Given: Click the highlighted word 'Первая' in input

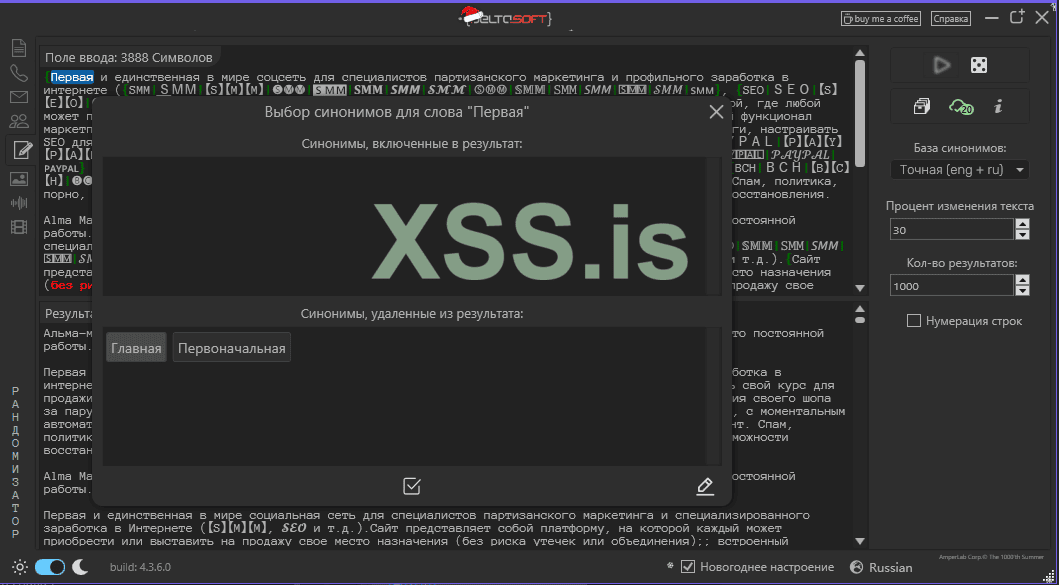Looking at the screenshot, I should pyautogui.click(x=72, y=78).
